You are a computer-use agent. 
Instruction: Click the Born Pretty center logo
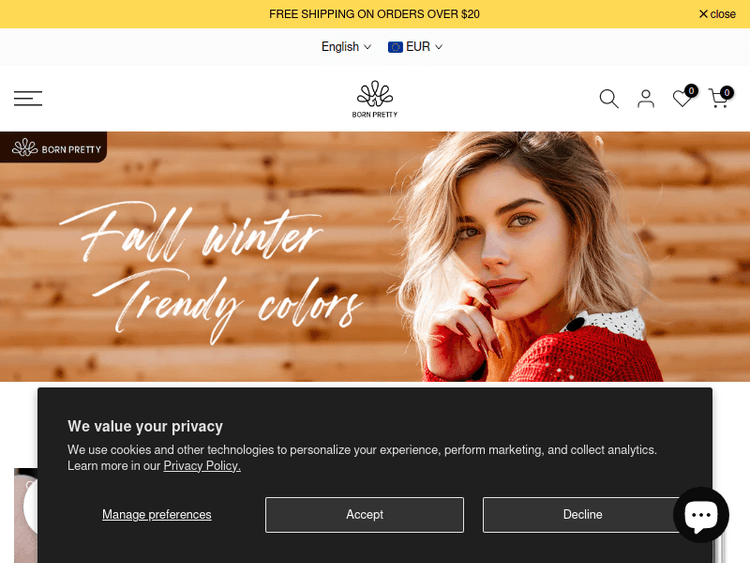tap(375, 99)
